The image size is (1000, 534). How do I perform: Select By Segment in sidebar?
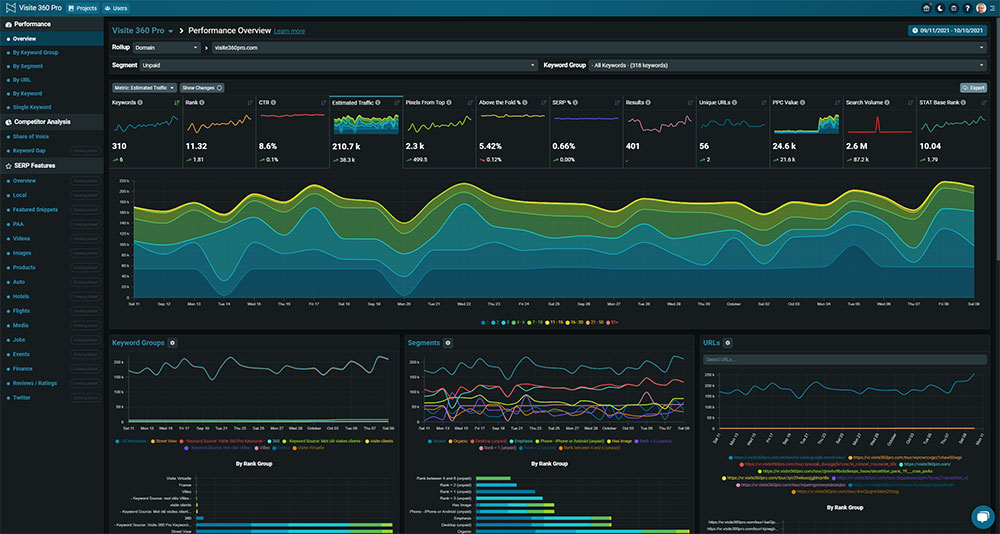pos(28,66)
